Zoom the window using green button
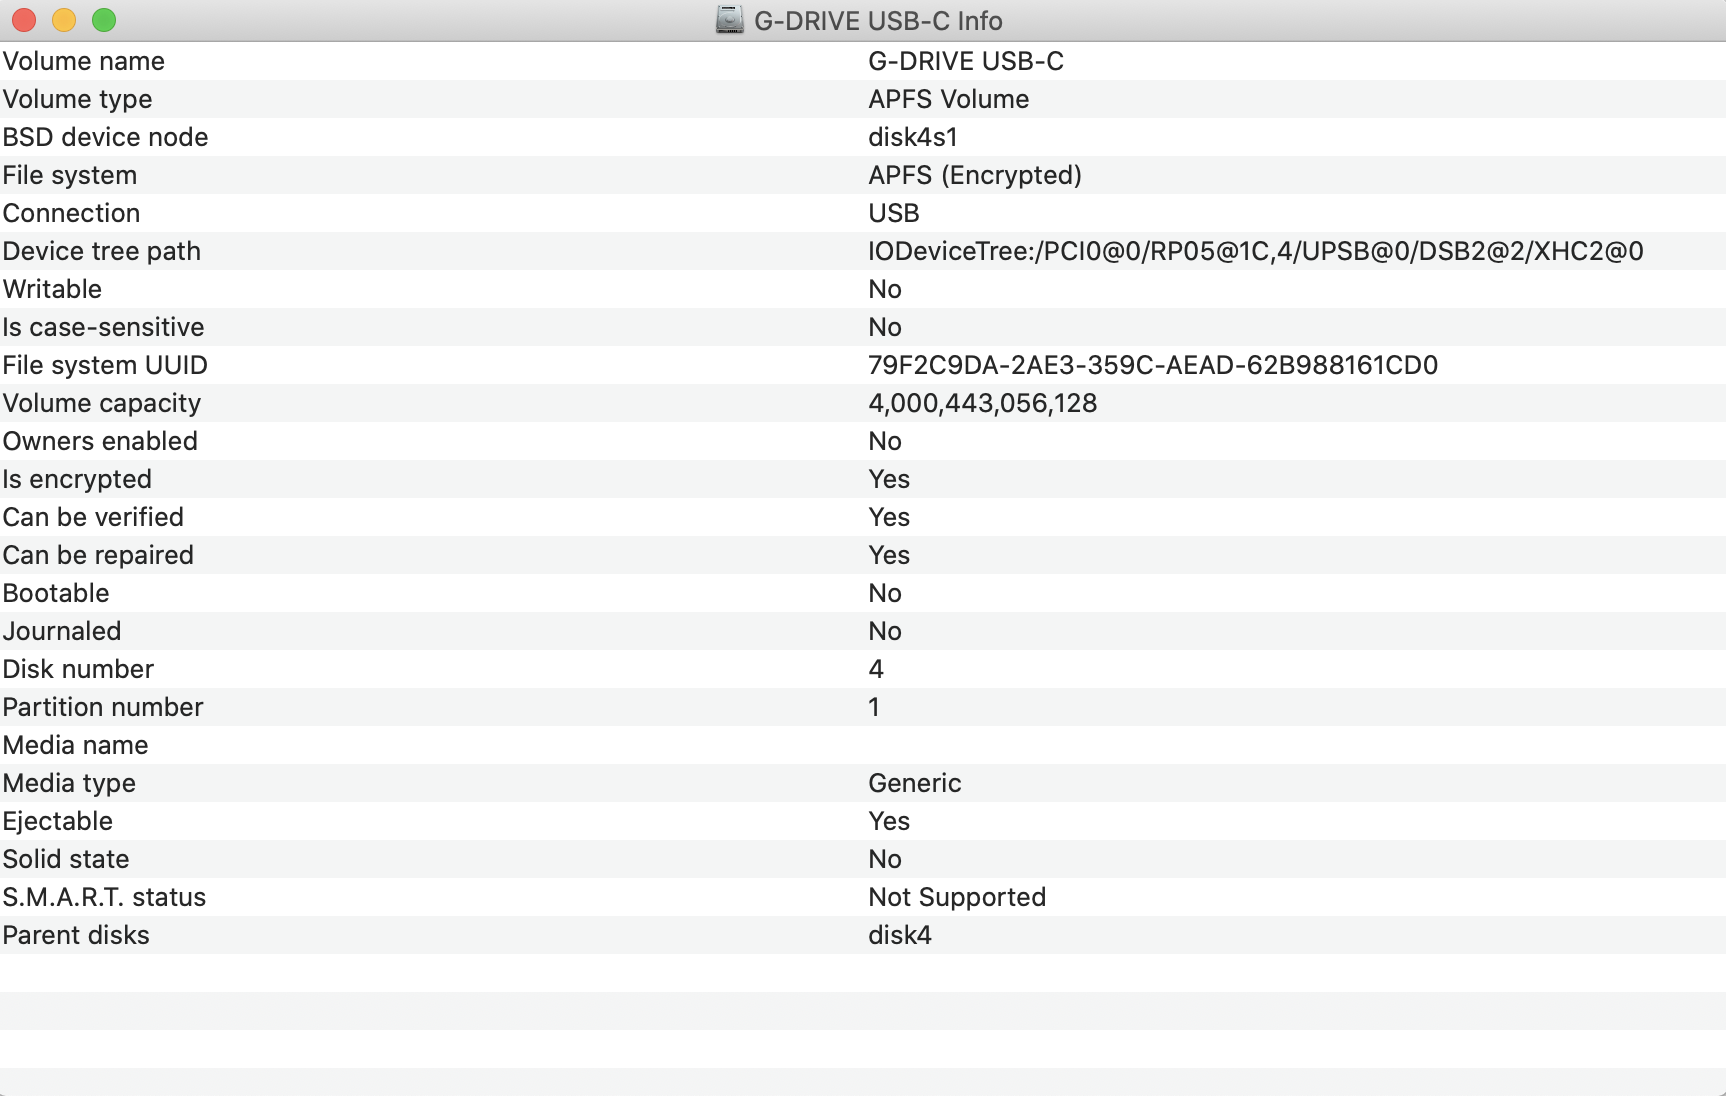Screen dimensions: 1726x1096 [104, 20]
